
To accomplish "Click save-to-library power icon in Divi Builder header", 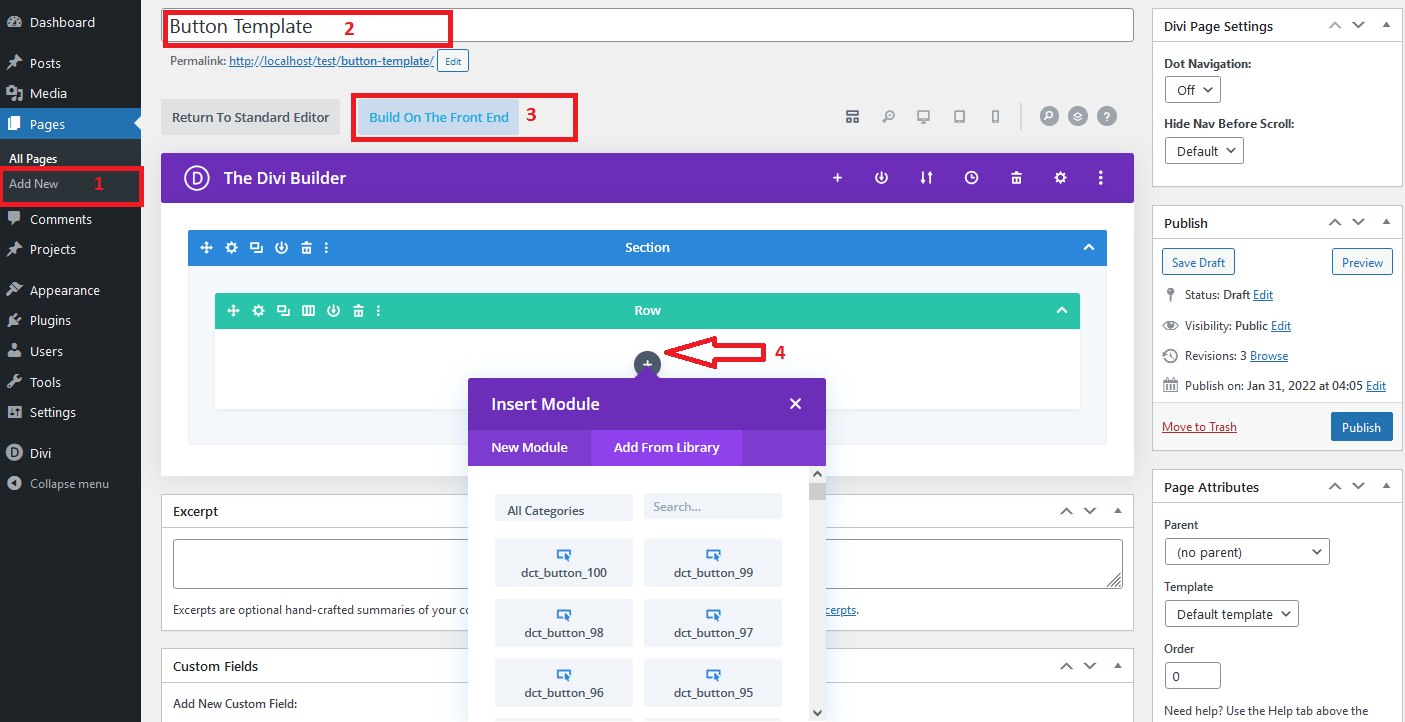I will pyautogui.click(x=881, y=178).
